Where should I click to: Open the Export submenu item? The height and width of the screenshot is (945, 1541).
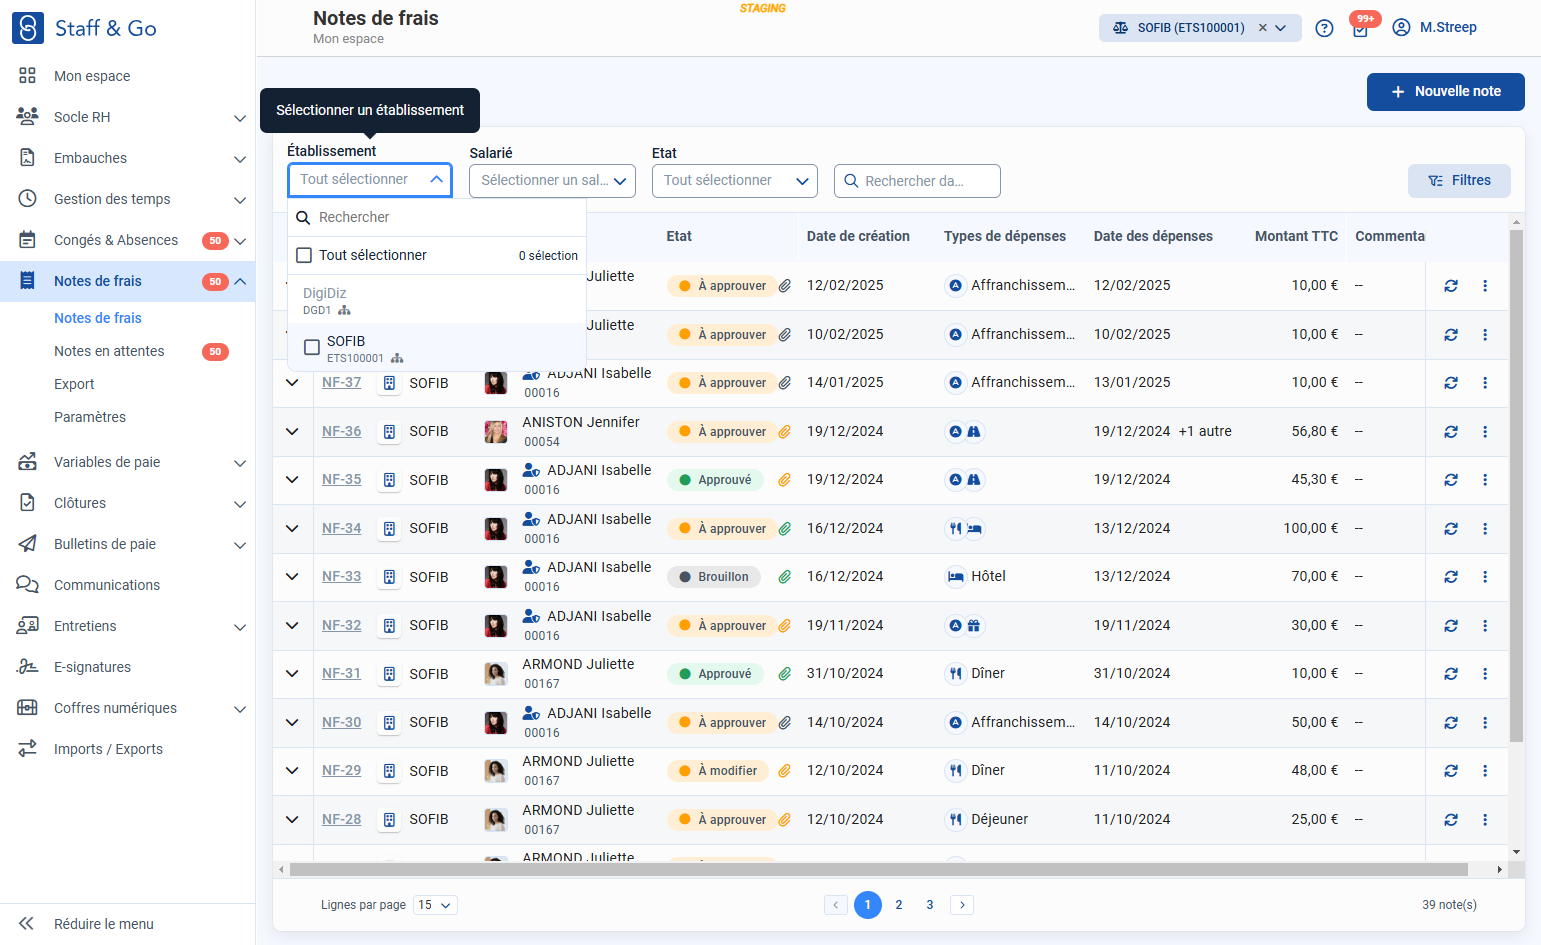point(74,384)
